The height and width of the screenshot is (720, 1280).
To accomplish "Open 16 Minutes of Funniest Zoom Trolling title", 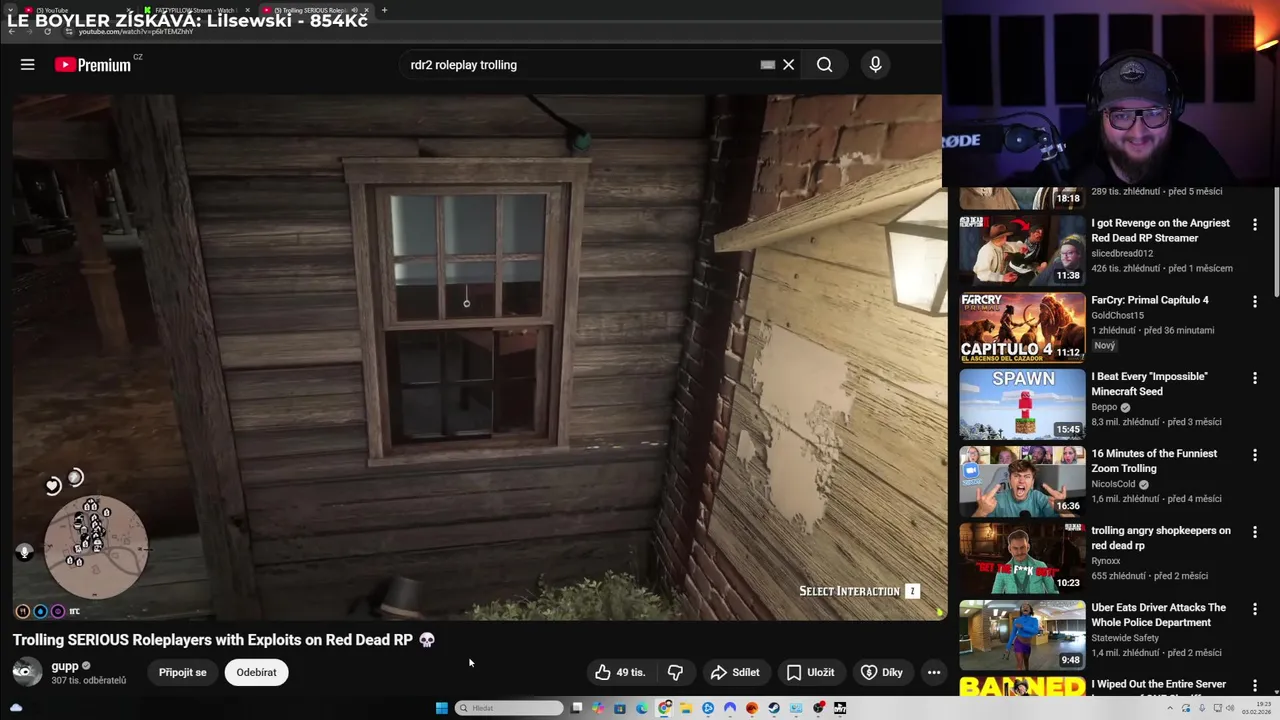I will click(x=1154, y=461).
